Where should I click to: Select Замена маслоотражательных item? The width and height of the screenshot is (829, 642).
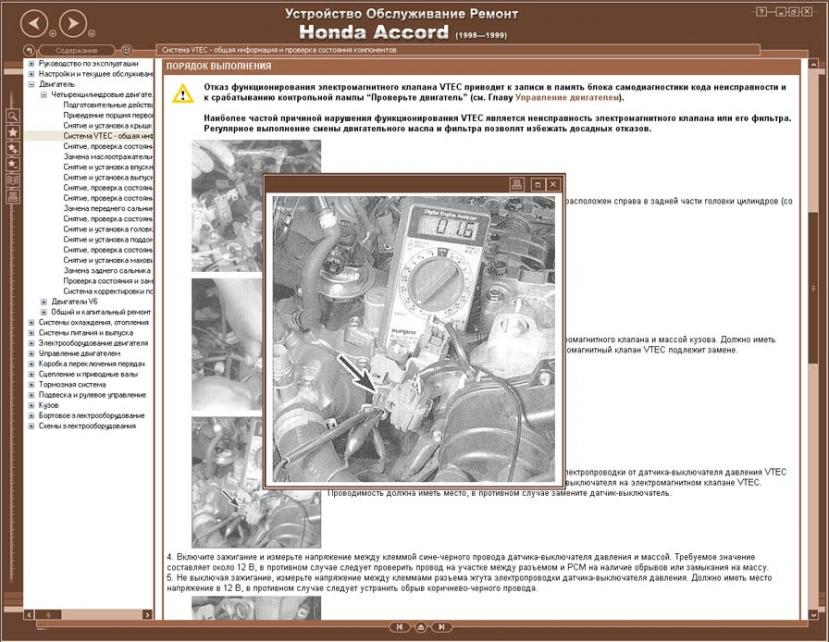108,157
